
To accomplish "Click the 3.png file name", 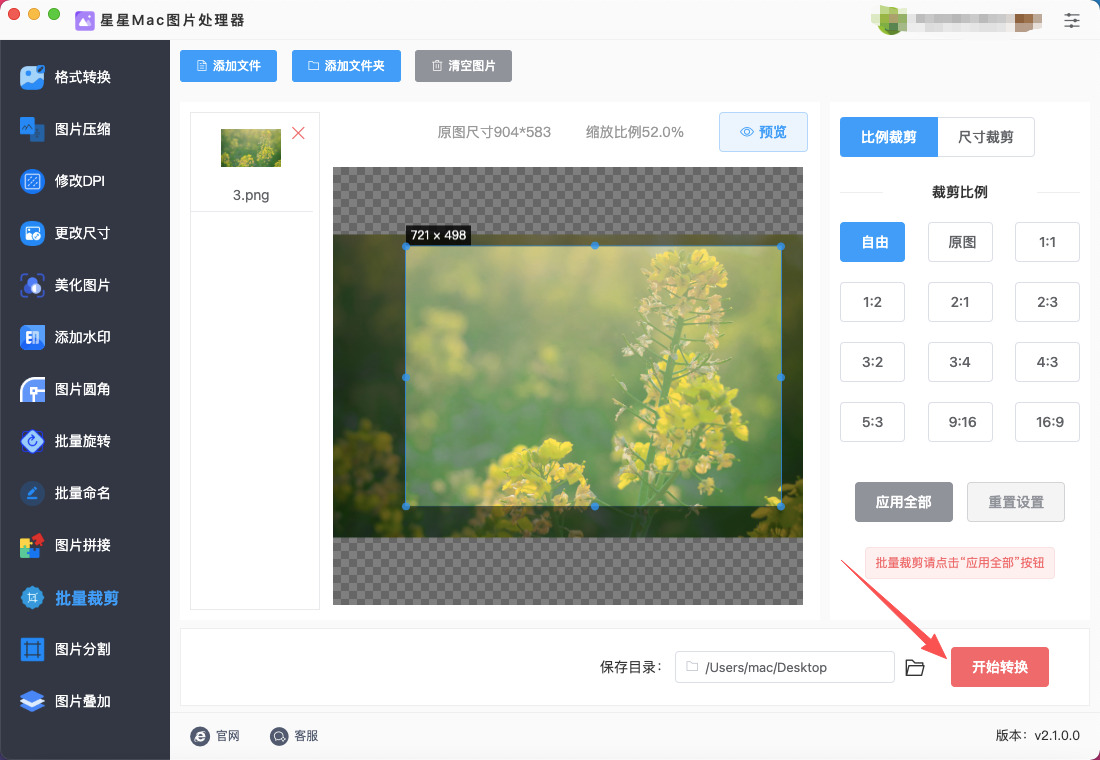I will pyautogui.click(x=251, y=195).
